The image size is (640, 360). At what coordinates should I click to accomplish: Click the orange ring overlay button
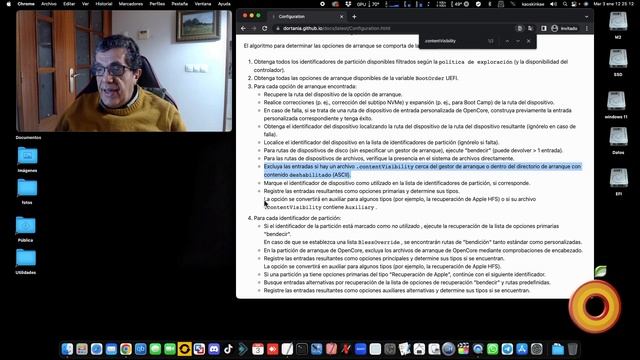pyautogui.click(x=595, y=306)
